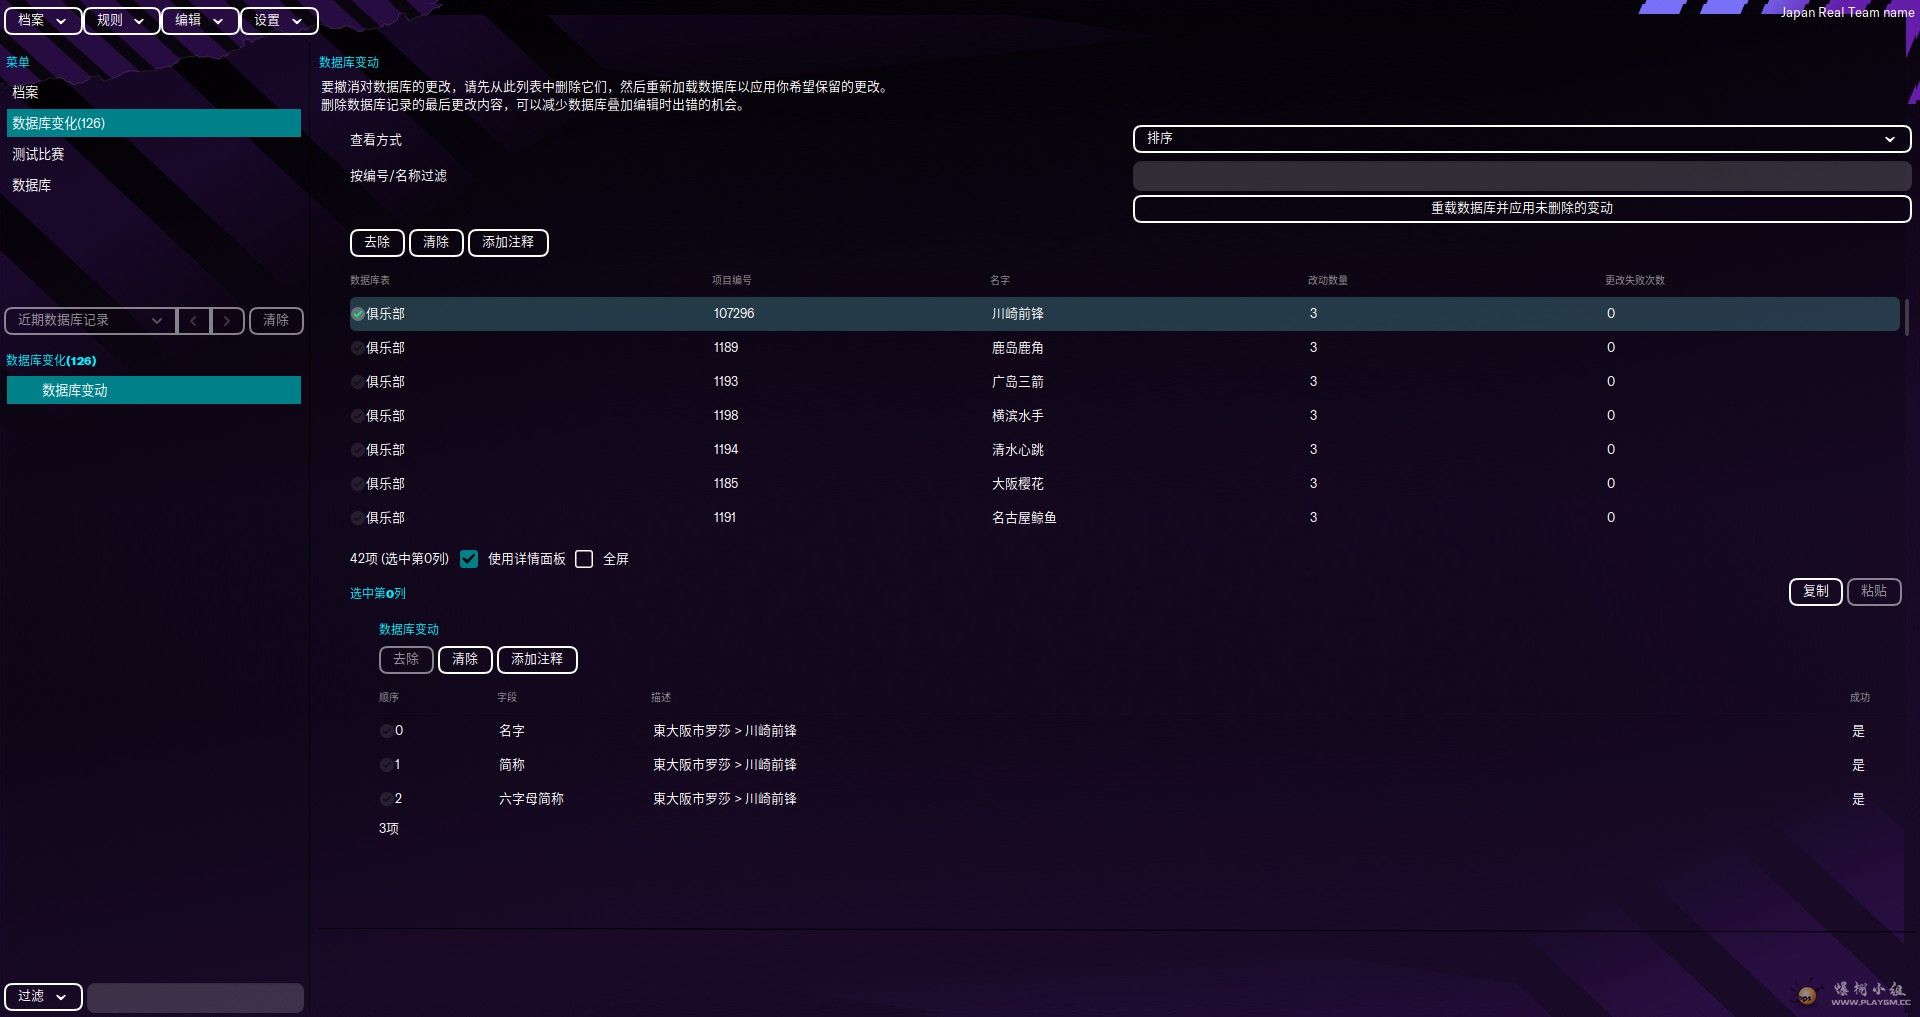Select the 数据库变动 tree item in sidebar
1920x1017 pixels.
[x=153, y=390]
